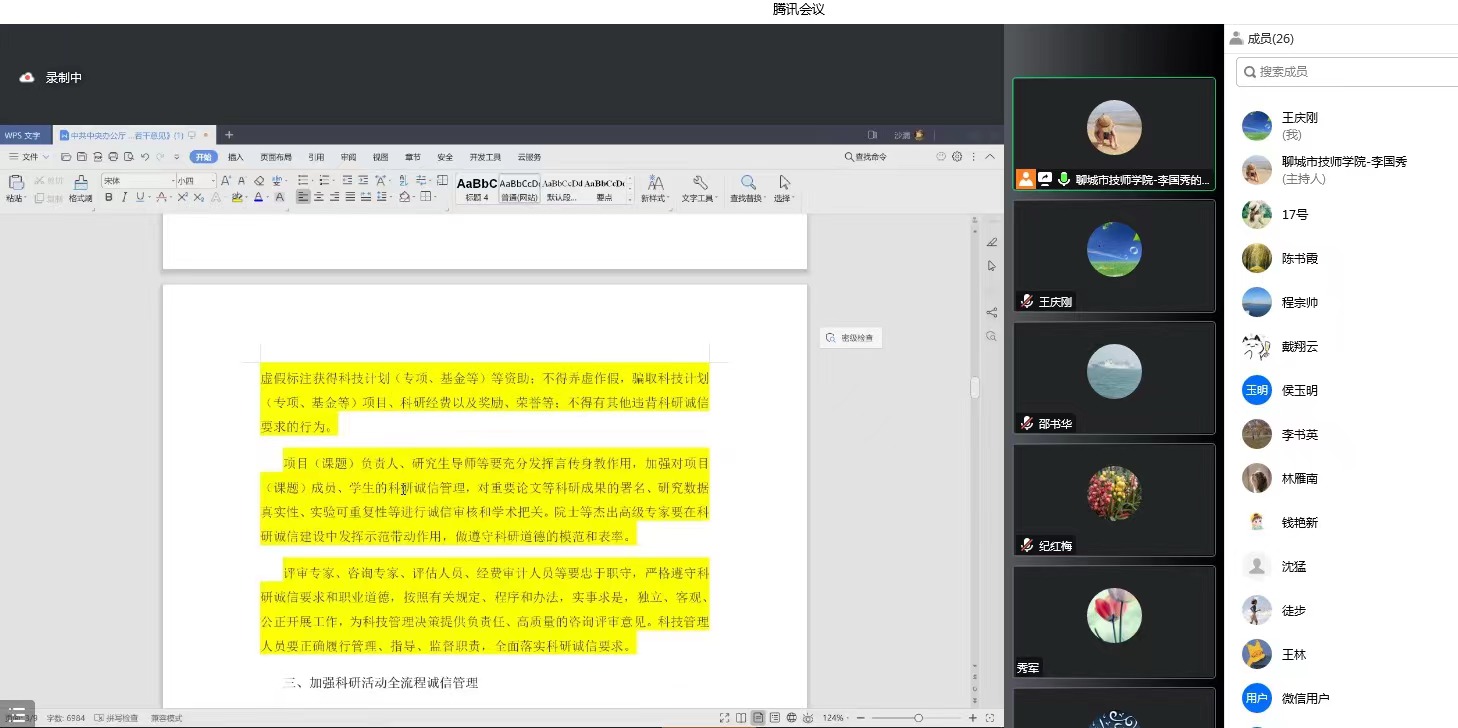Apply Underline formatting
This screenshot has height=728, width=1458.
[x=139, y=197]
